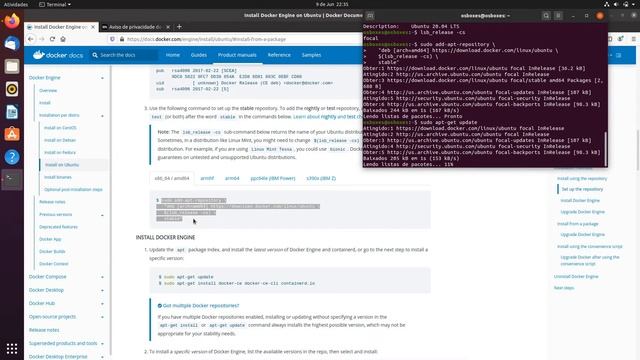This screenshot has height=360, width=640.
Task: Go to the Firefox home page
Action: (63, 39)
